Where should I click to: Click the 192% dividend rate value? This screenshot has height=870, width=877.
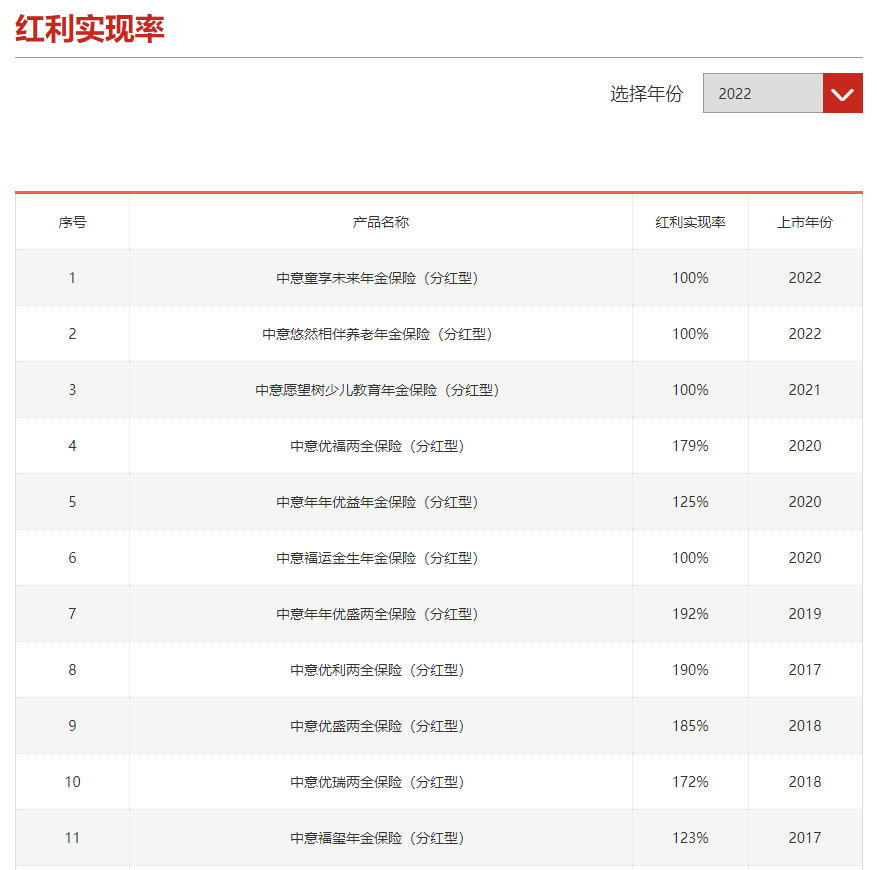tap(690, 614)
